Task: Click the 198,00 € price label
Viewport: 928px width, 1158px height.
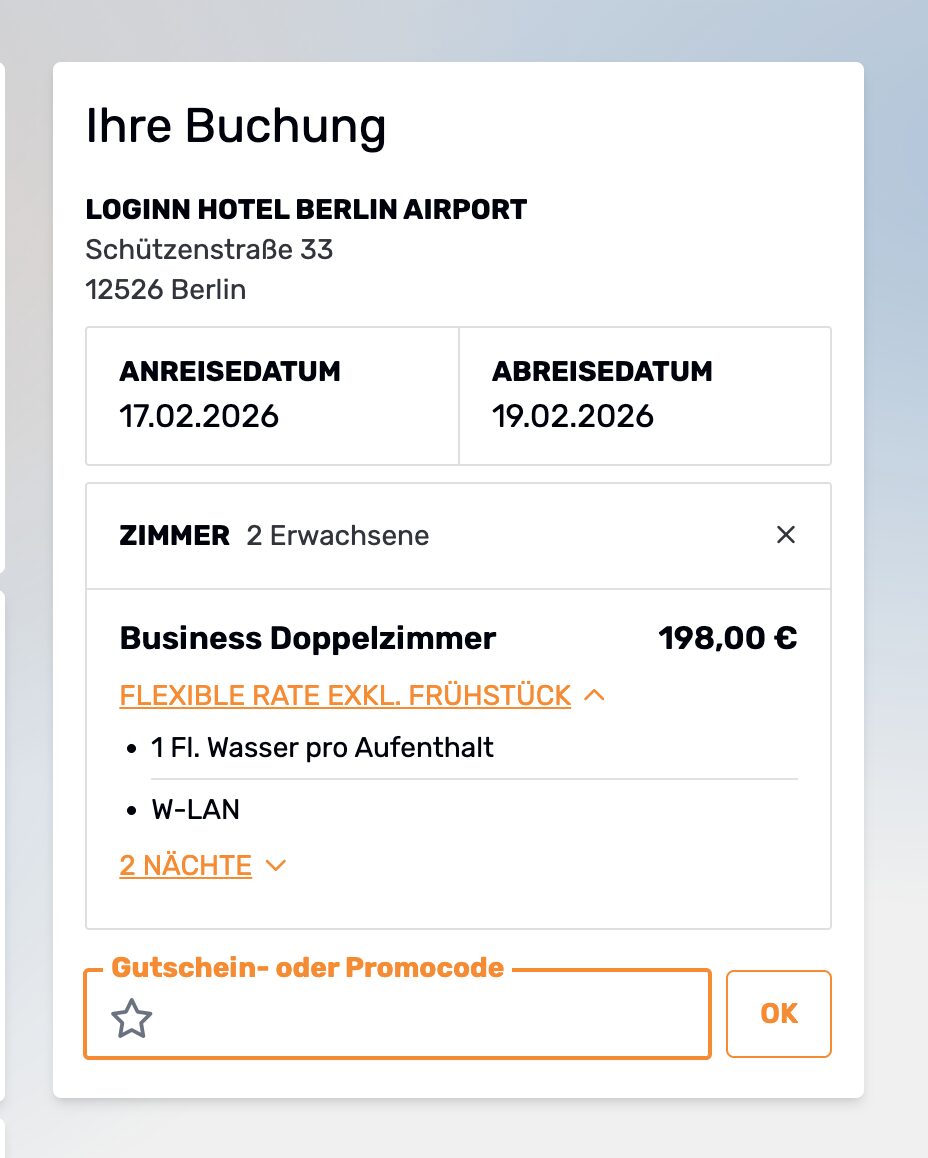Action: pos(729,637)
